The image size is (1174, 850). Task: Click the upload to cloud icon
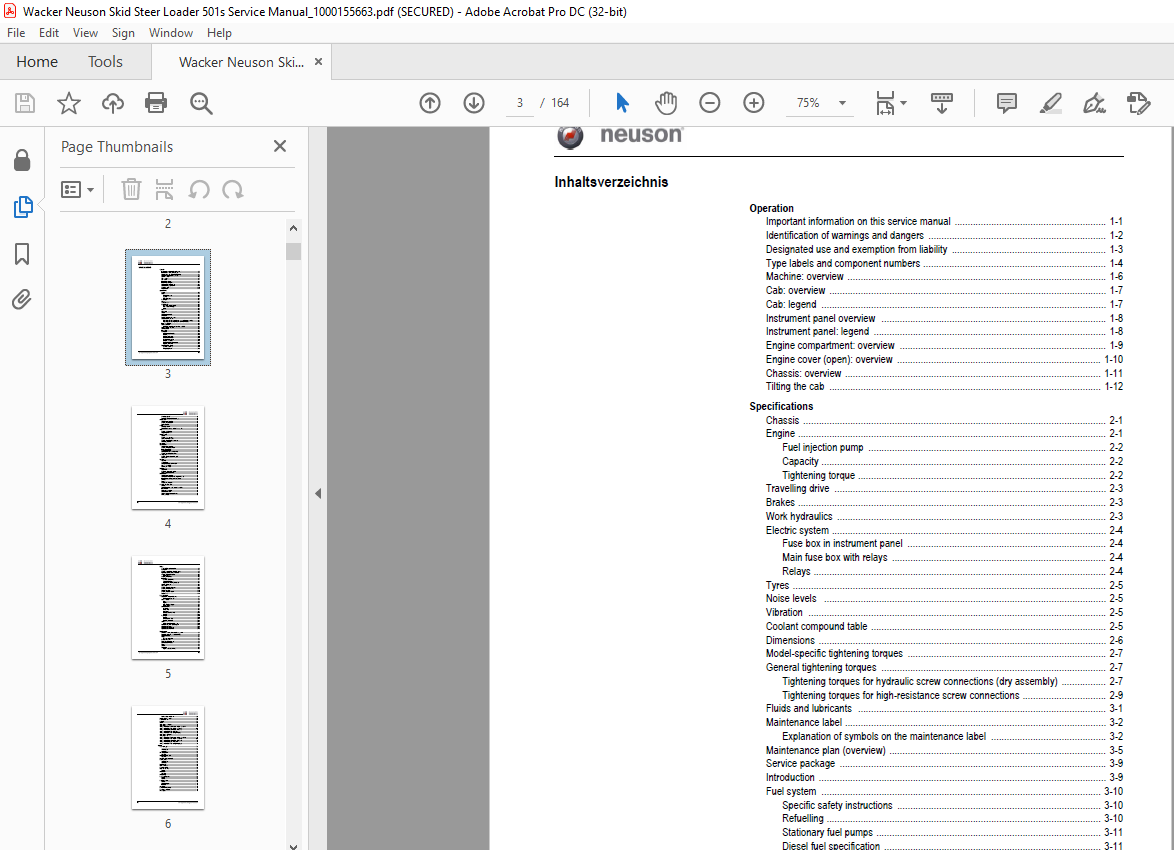point(113,103)
